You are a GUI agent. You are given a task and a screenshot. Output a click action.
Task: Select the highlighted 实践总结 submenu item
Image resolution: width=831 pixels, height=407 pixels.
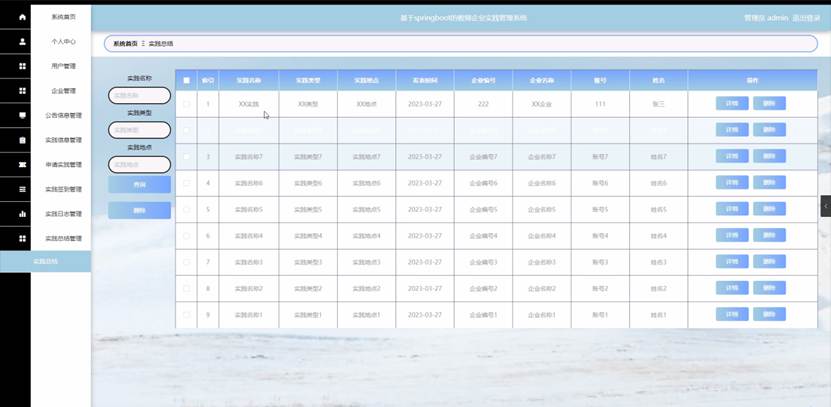coord(46,261)
